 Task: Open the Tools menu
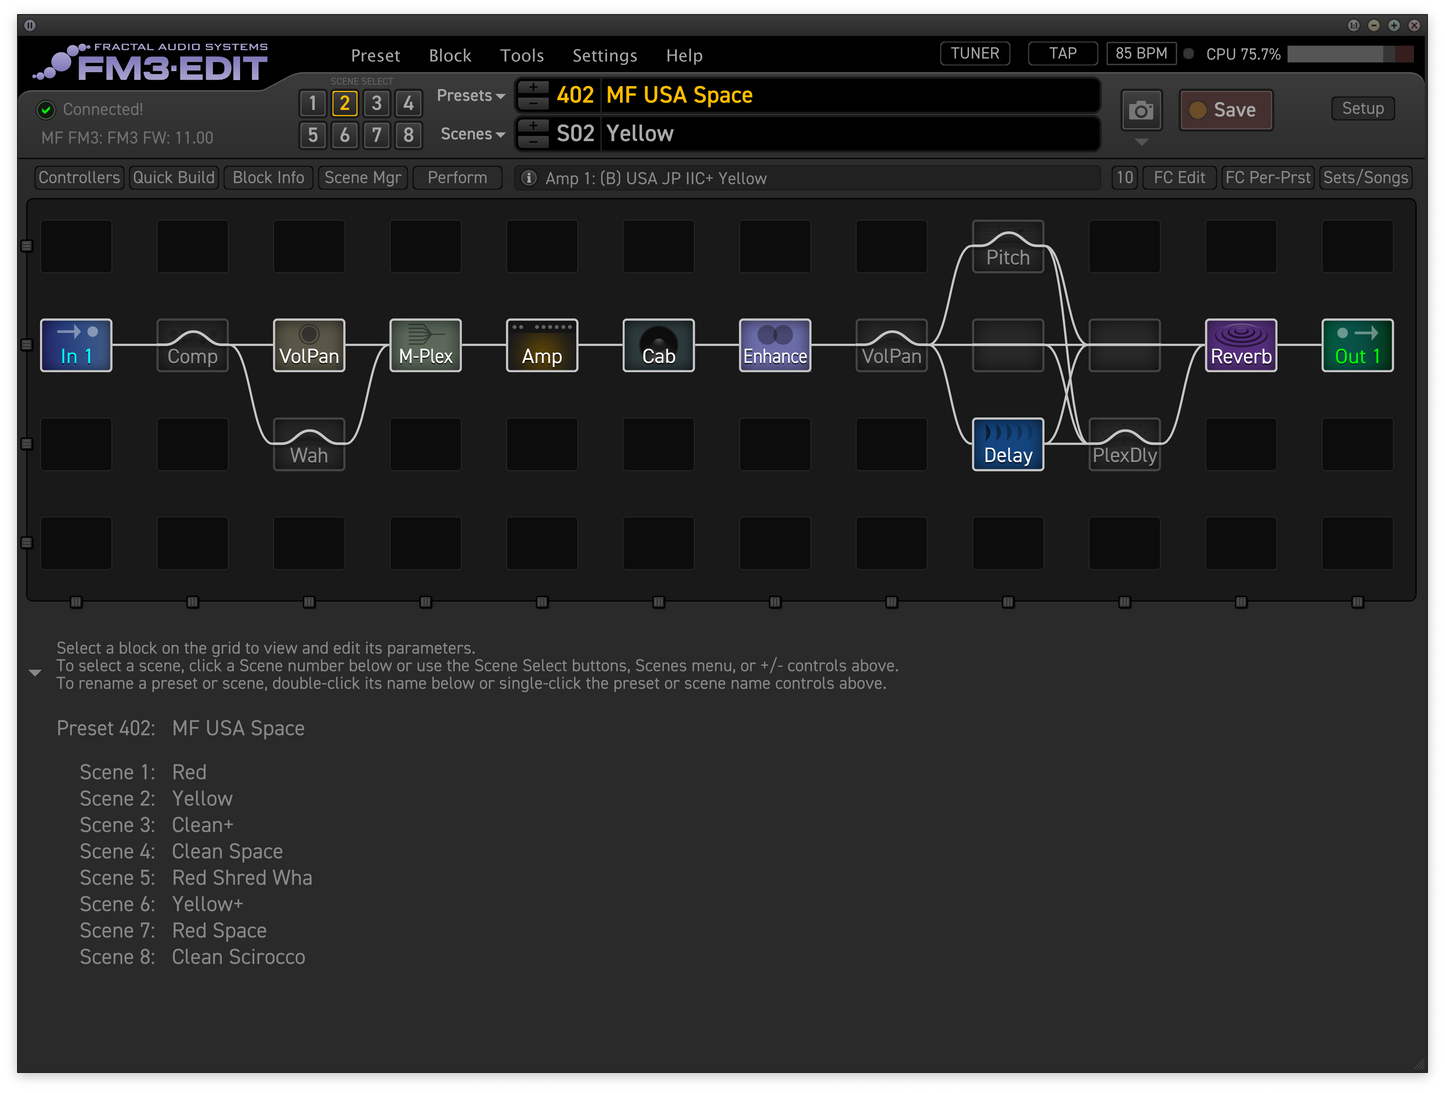[521, 55]
